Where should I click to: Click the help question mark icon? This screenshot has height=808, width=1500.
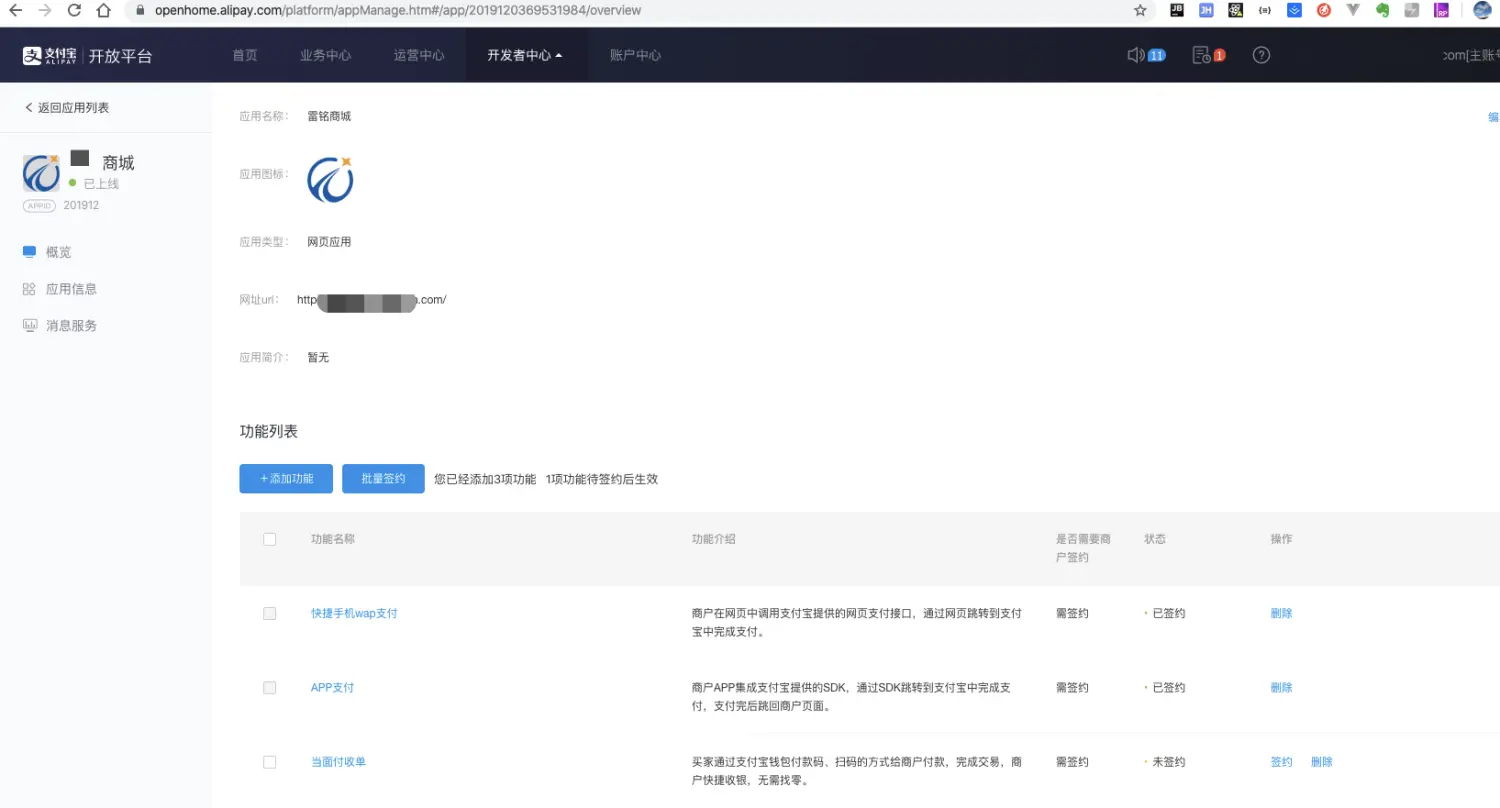pos(1261,55)
